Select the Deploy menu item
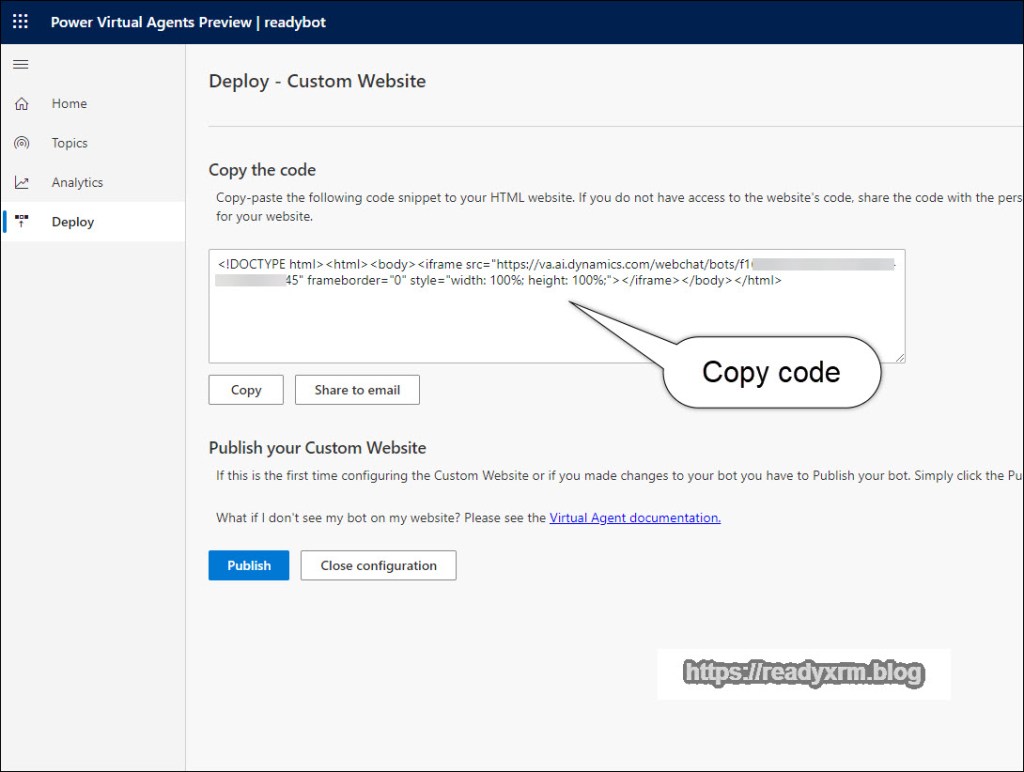Screen dimensions: 1024x772 (73, 222)
